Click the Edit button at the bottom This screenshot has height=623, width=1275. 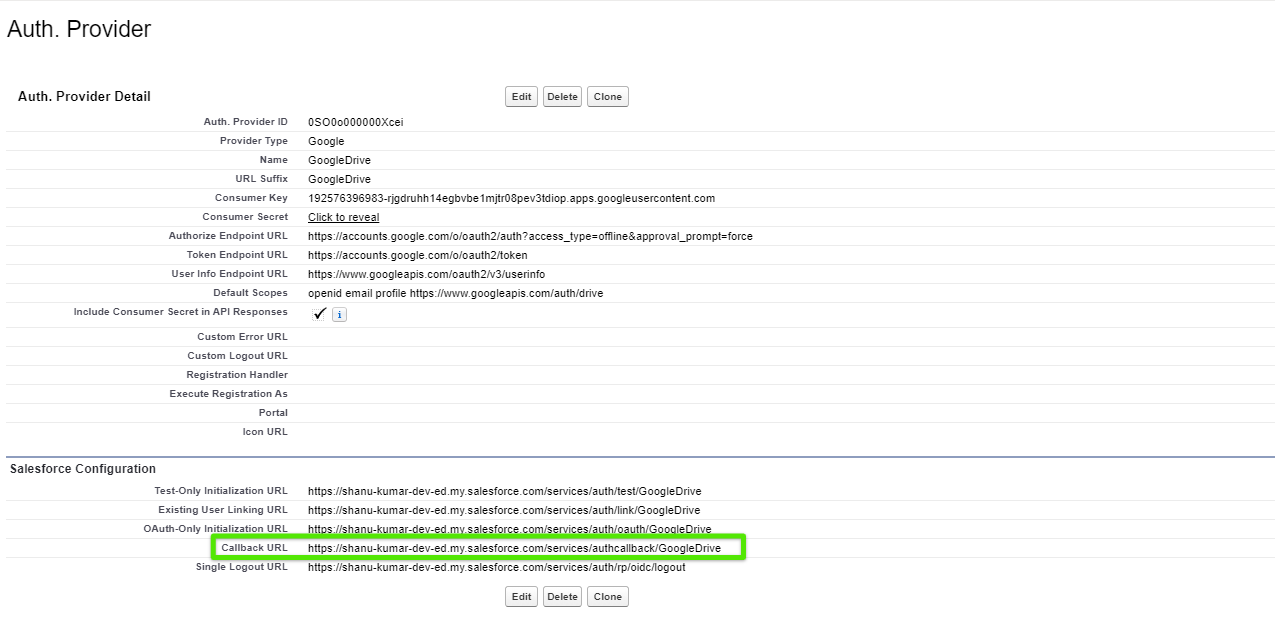coord(520,596)
